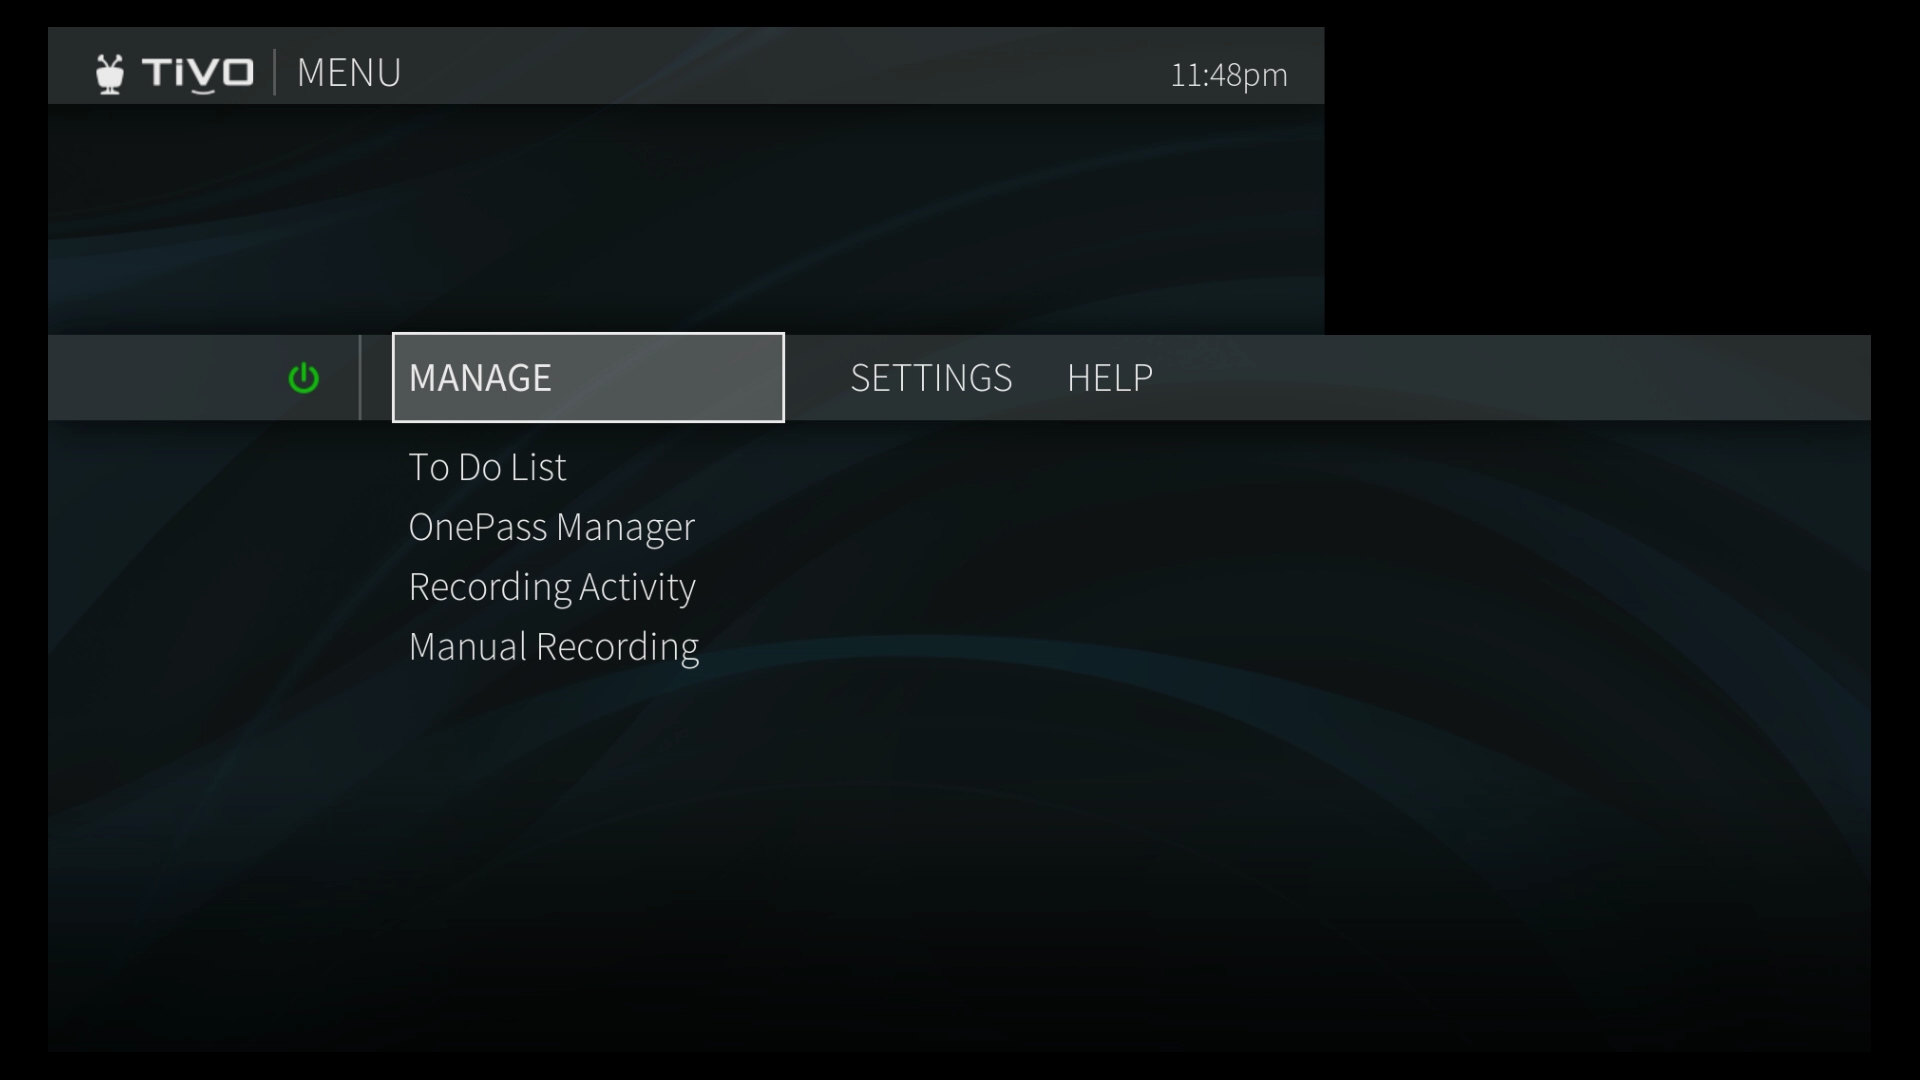This screenshot has width=1920, height=1080.
Task: Choose Manual Recording option
Action: [553, 647]
